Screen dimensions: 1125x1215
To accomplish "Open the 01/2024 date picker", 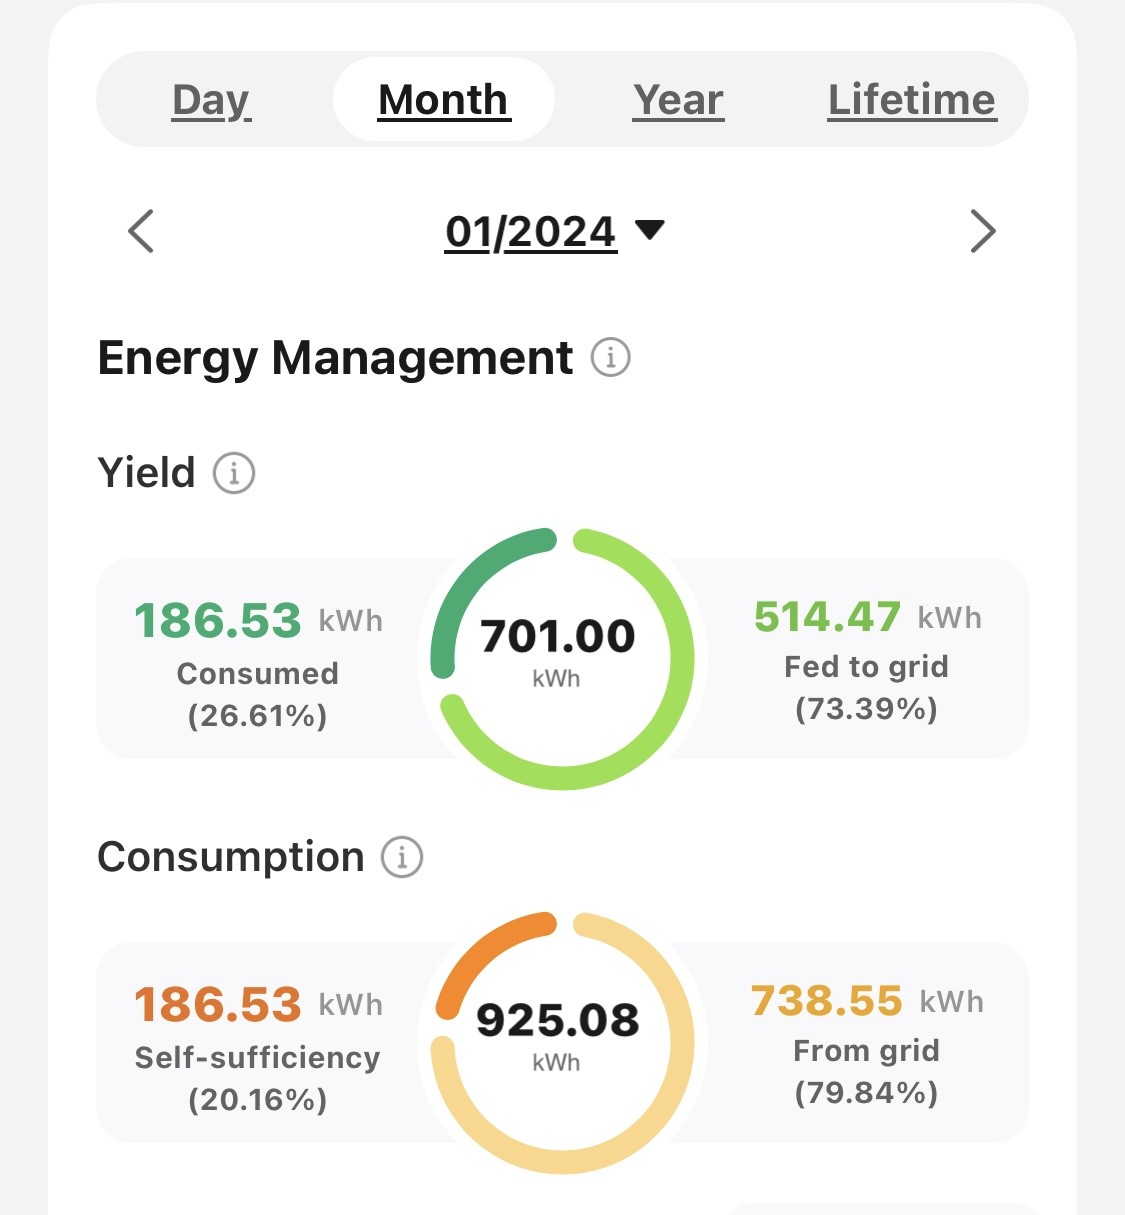I will pyautogui.click(x=531, y=232).
